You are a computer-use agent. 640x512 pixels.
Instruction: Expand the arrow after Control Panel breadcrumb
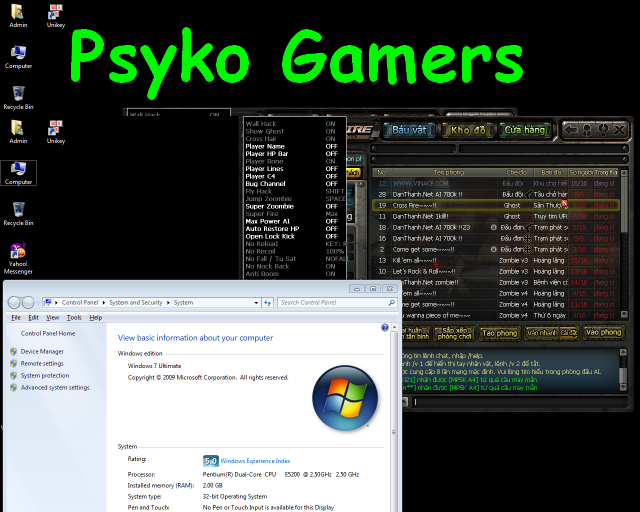(104, 303)
